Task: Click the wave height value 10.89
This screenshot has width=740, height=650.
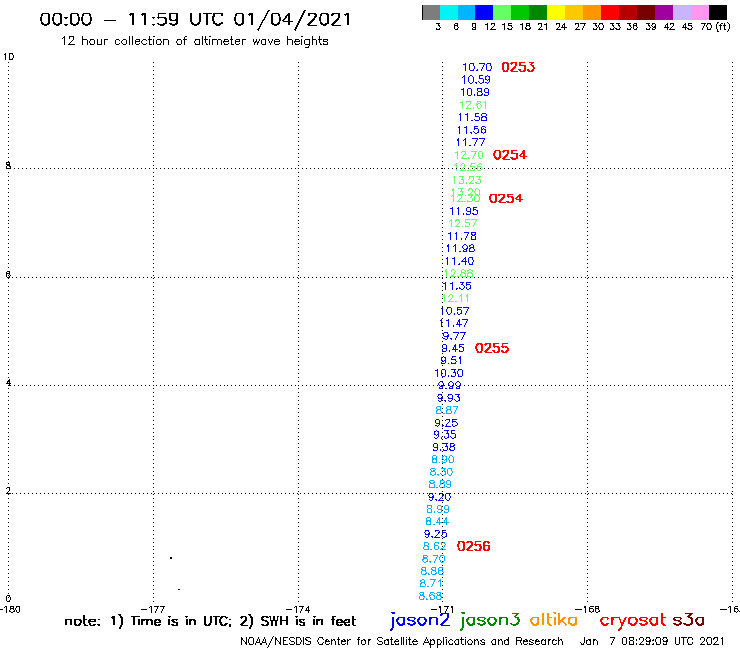Action: point(475,92)
